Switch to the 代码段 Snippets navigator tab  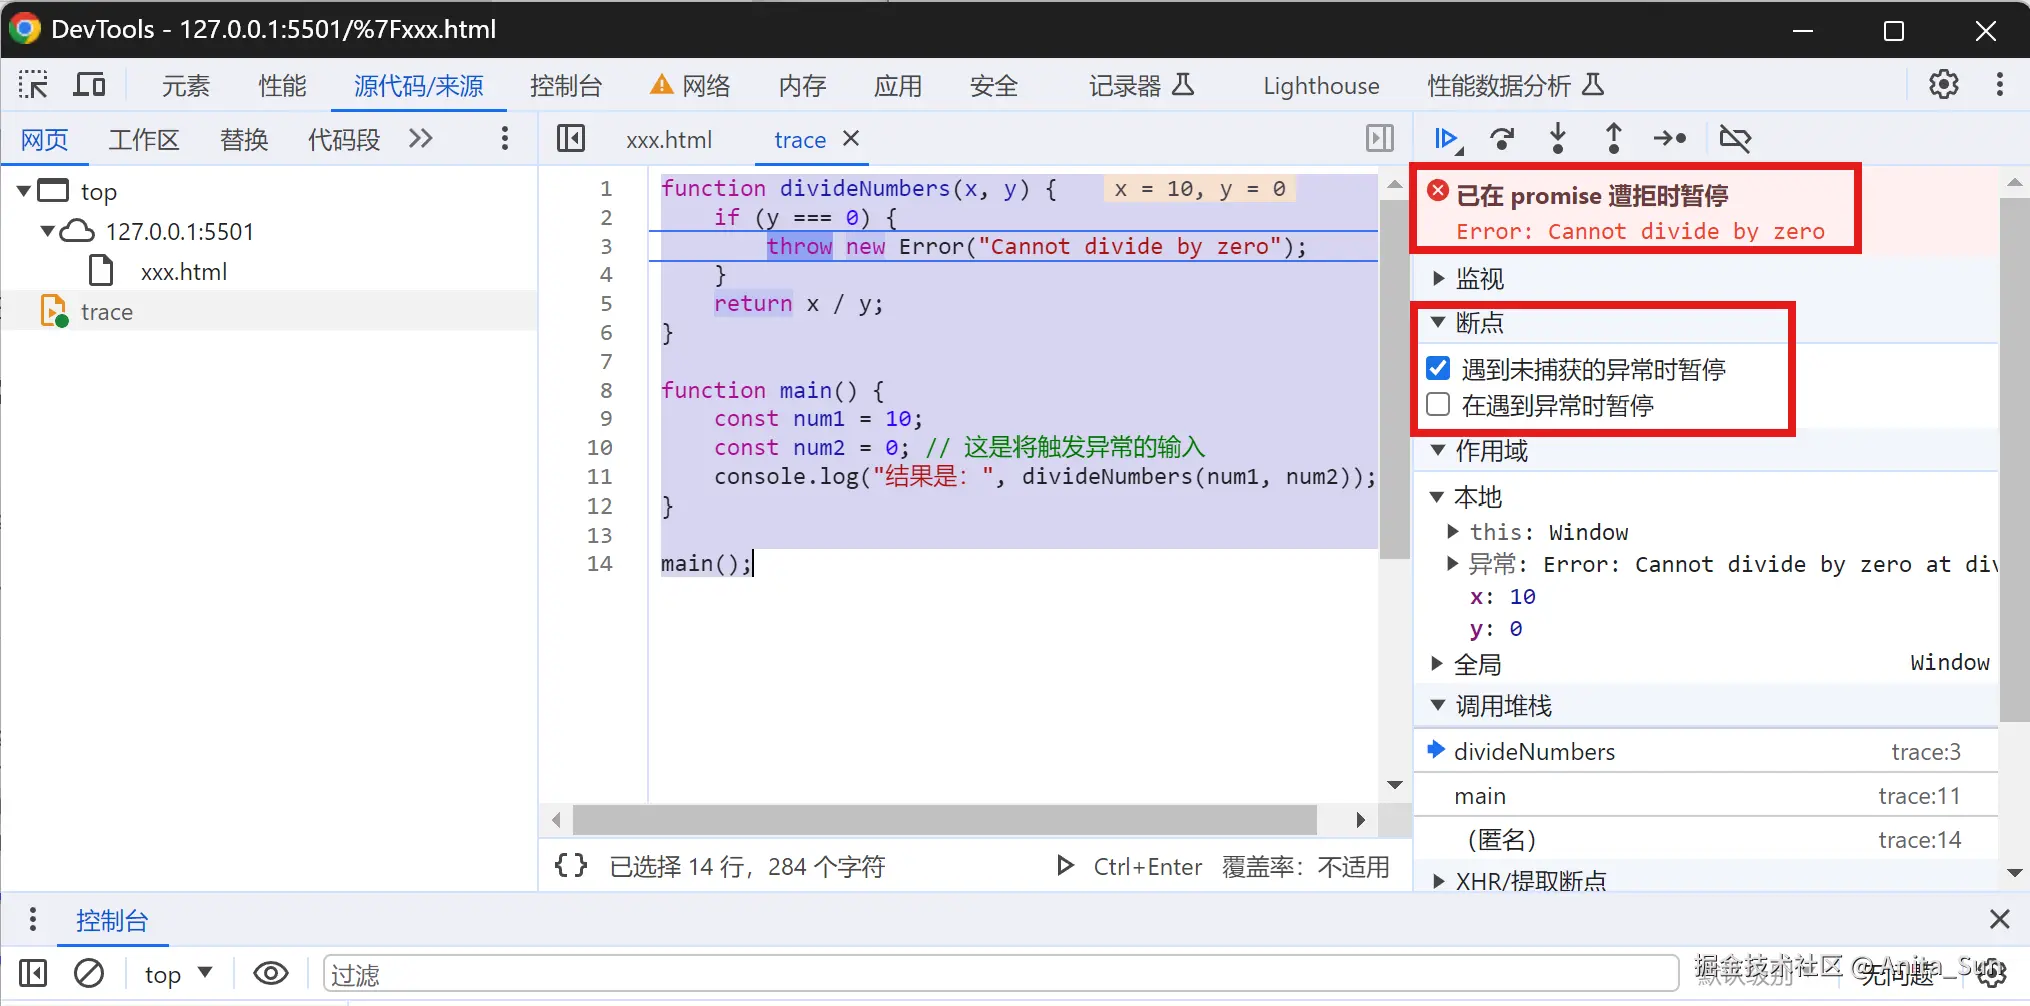344,140
